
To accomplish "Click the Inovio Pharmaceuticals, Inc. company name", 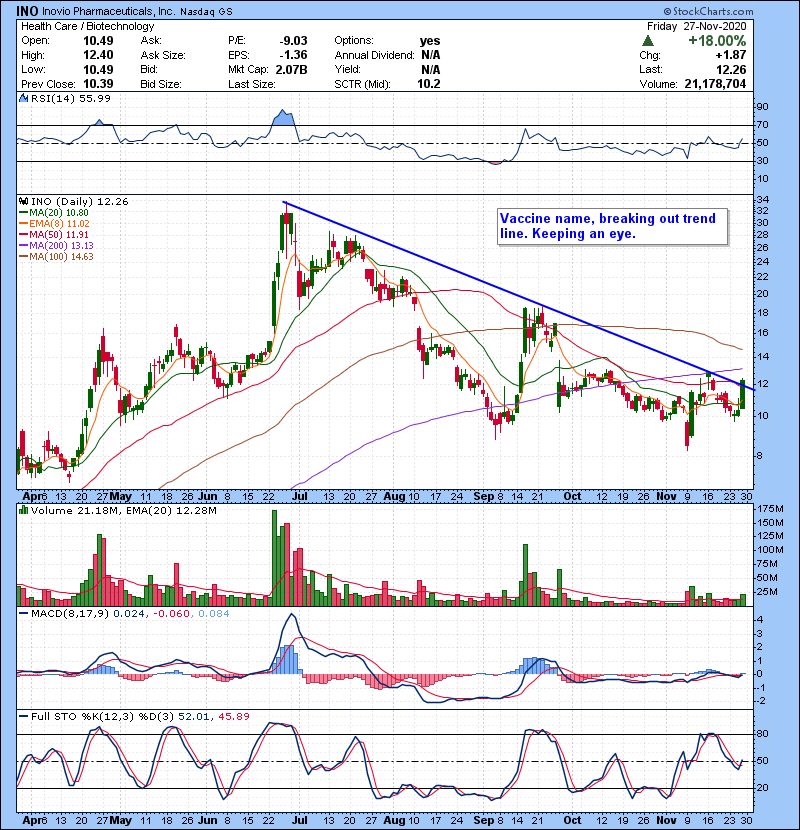I will tap(108, 11).
